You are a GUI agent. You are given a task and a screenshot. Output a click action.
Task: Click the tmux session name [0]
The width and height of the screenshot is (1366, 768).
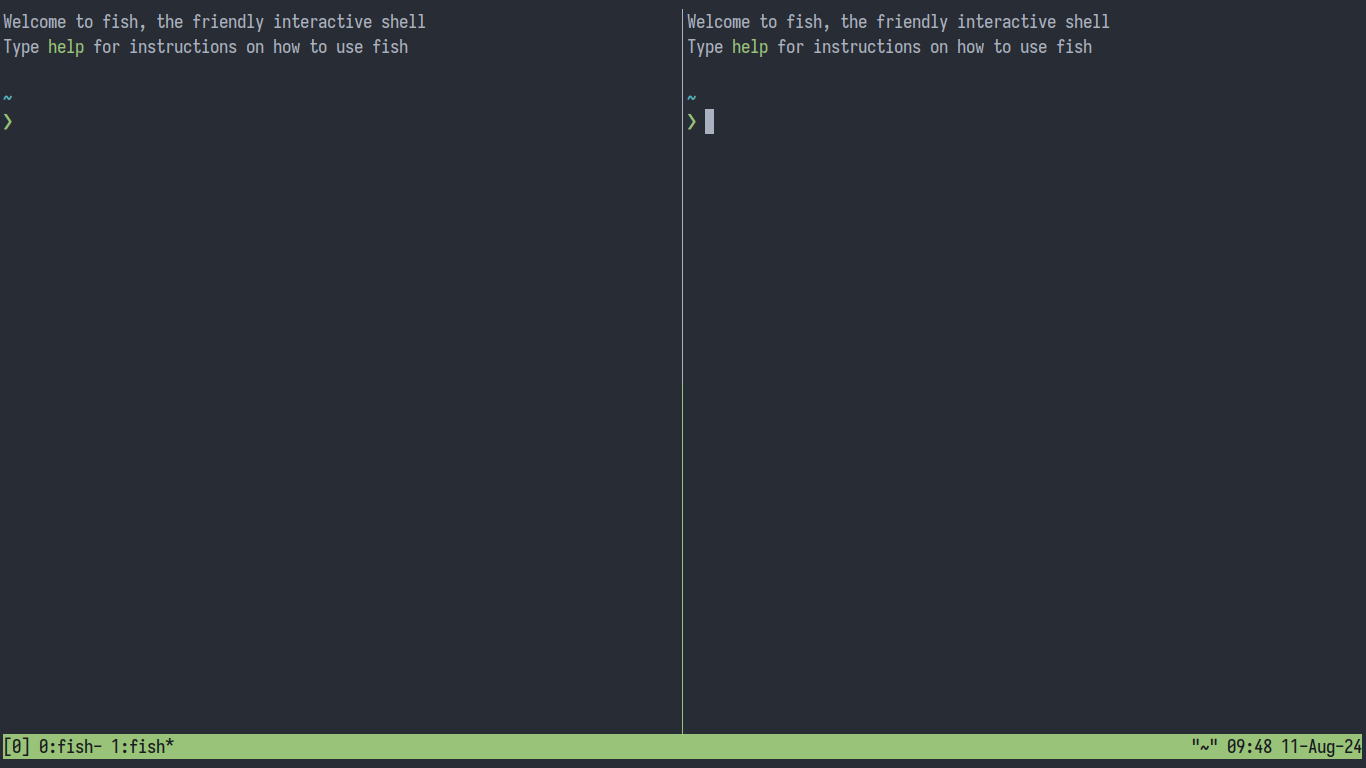tap(16, 746)
